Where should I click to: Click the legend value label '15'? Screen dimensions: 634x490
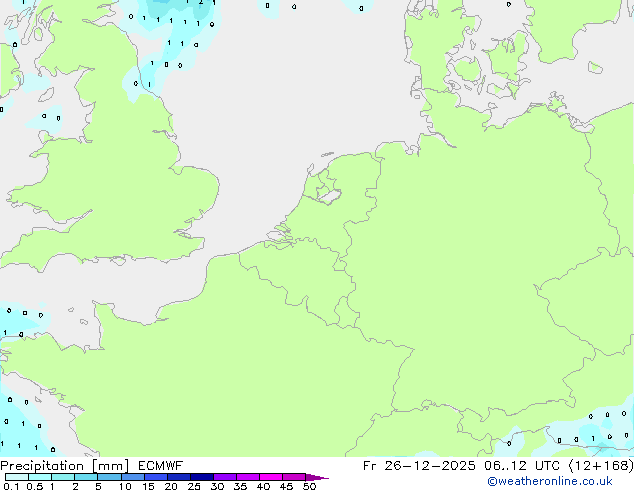pyautogui.click(x=148, y=486)
